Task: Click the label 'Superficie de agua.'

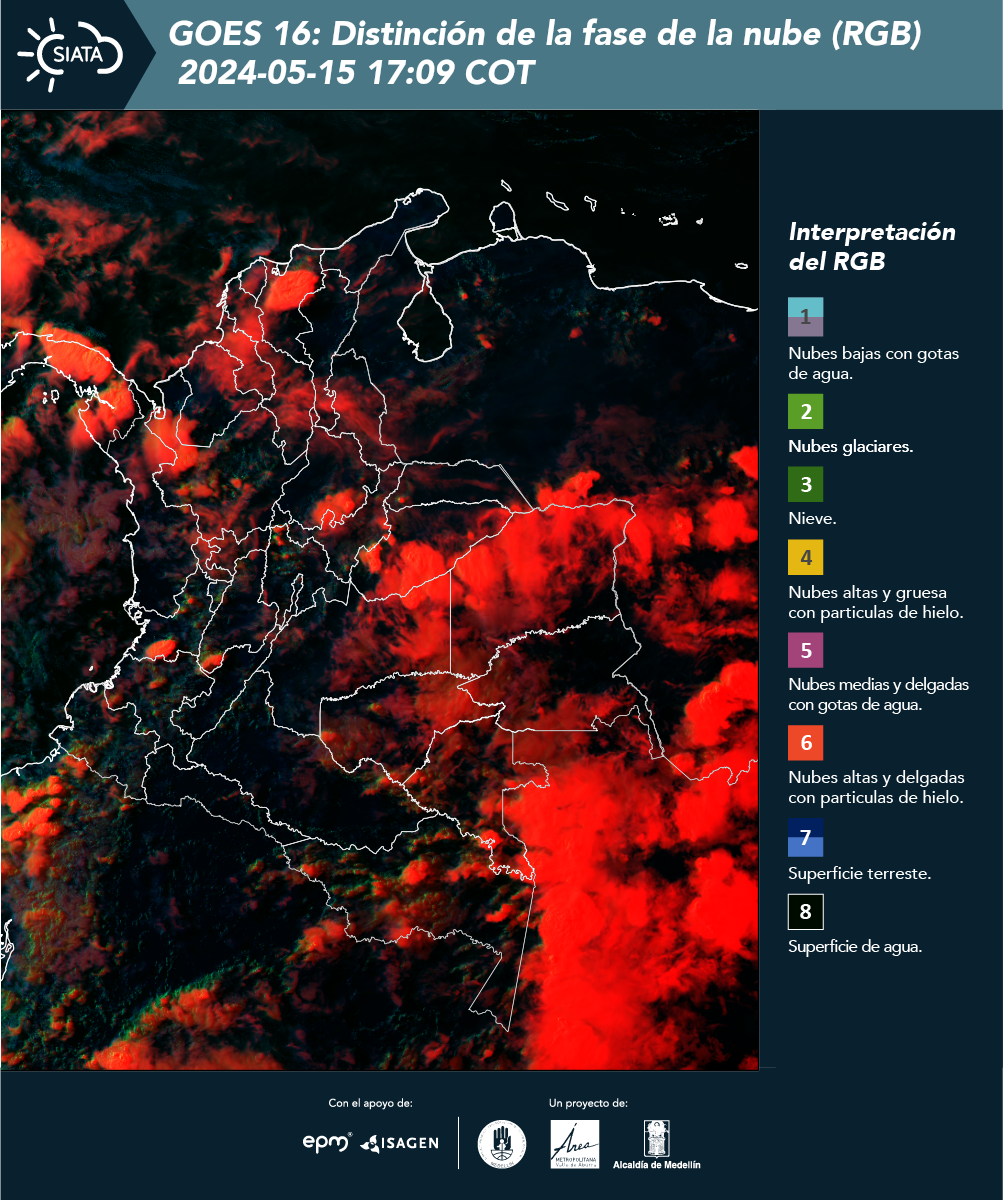Action: click(855, 947)
